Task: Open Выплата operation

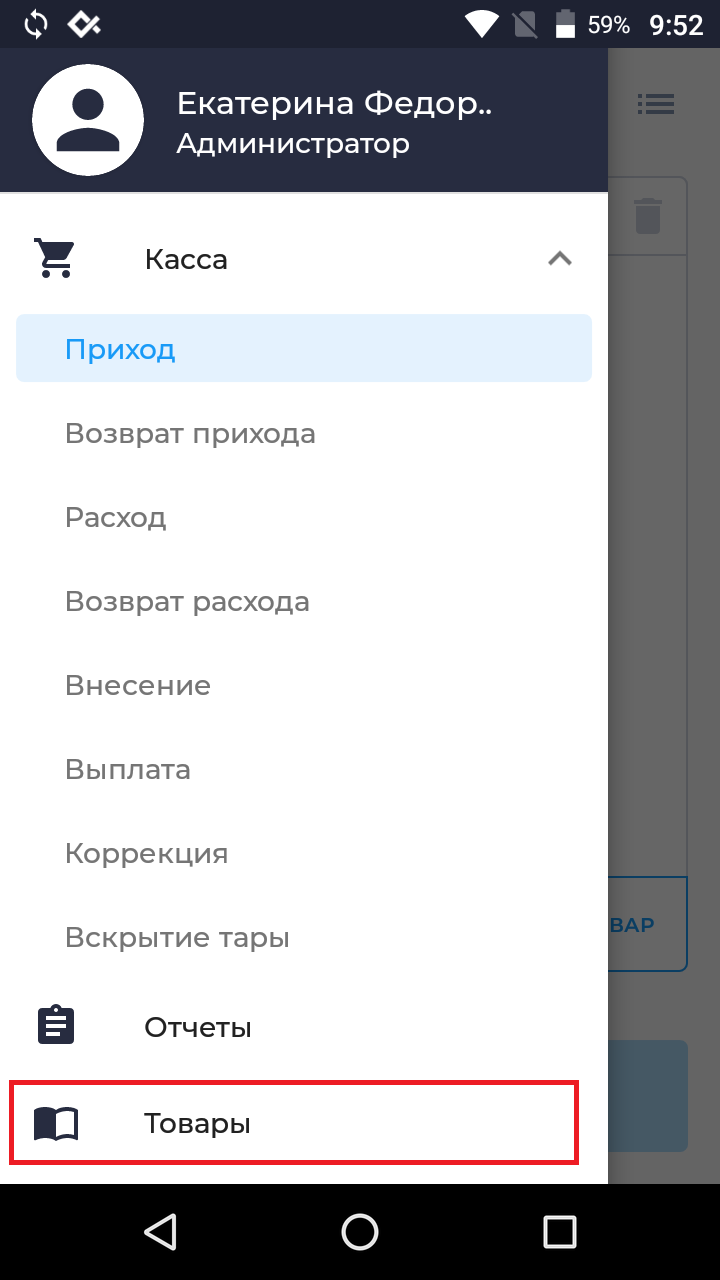Action: 128,769
